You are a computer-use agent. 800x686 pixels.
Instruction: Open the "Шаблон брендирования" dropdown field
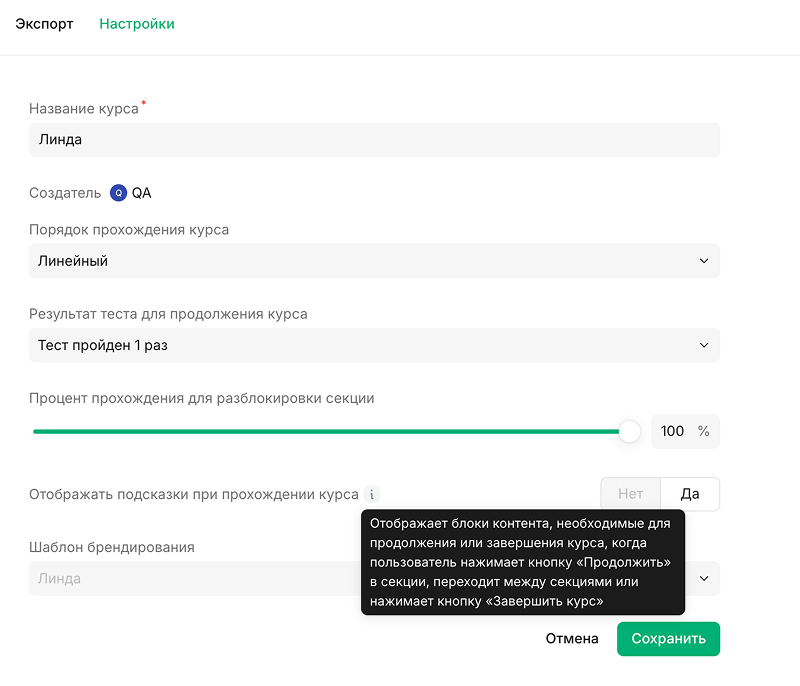[x=190, y=578]
